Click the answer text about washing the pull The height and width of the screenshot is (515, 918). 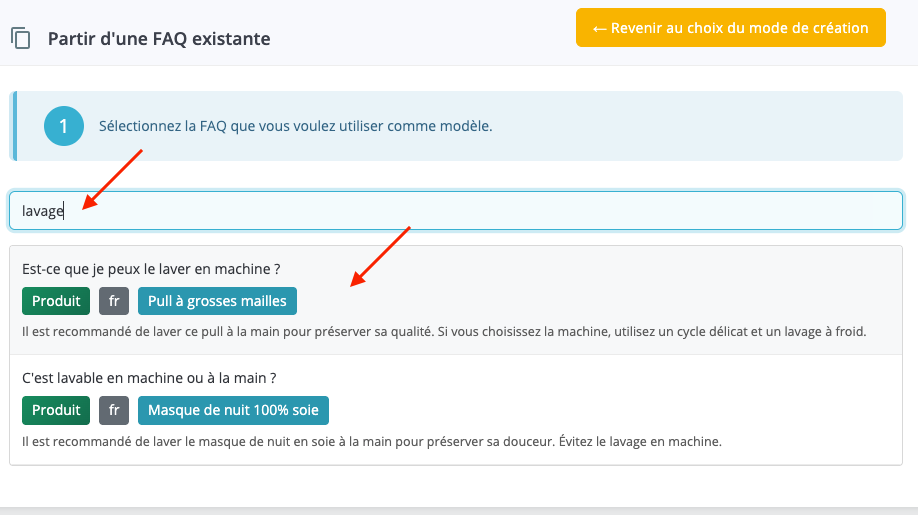(443, 331)
